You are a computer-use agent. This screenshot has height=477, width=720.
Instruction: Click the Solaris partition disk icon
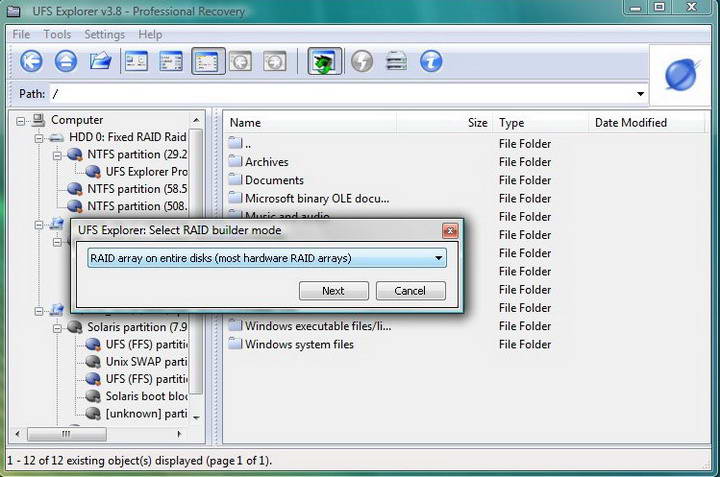75,327
